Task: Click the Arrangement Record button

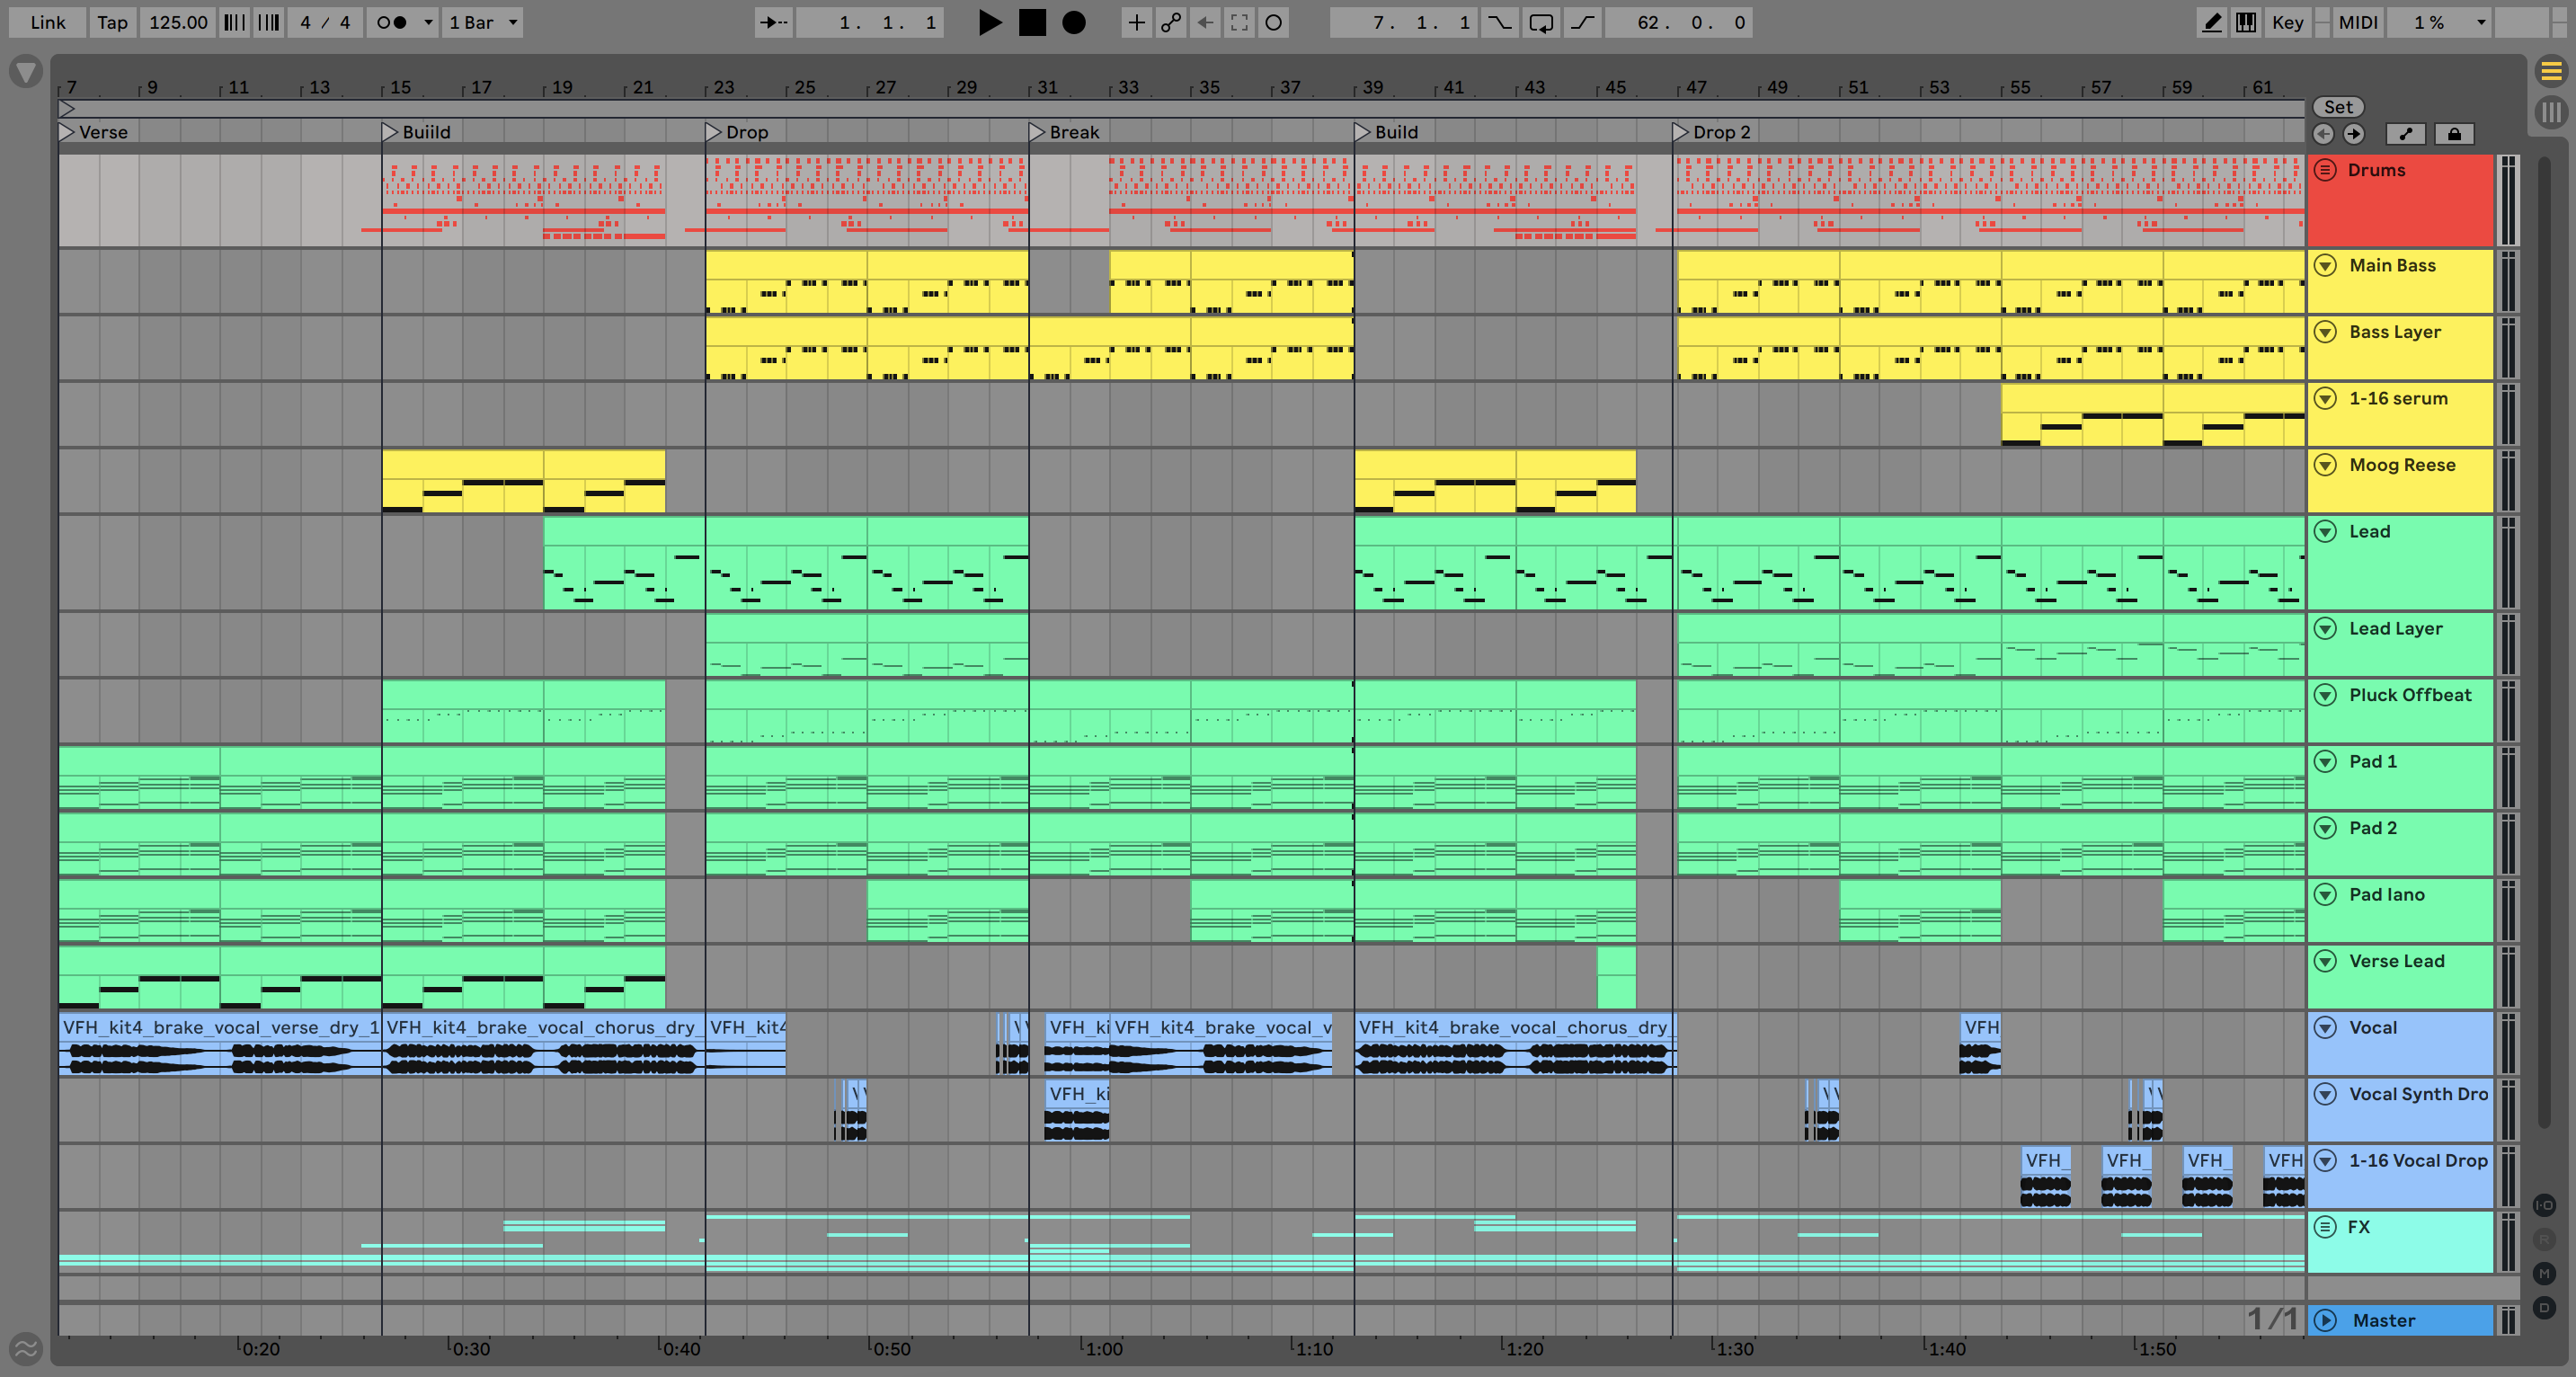Action: point(1073,22)
